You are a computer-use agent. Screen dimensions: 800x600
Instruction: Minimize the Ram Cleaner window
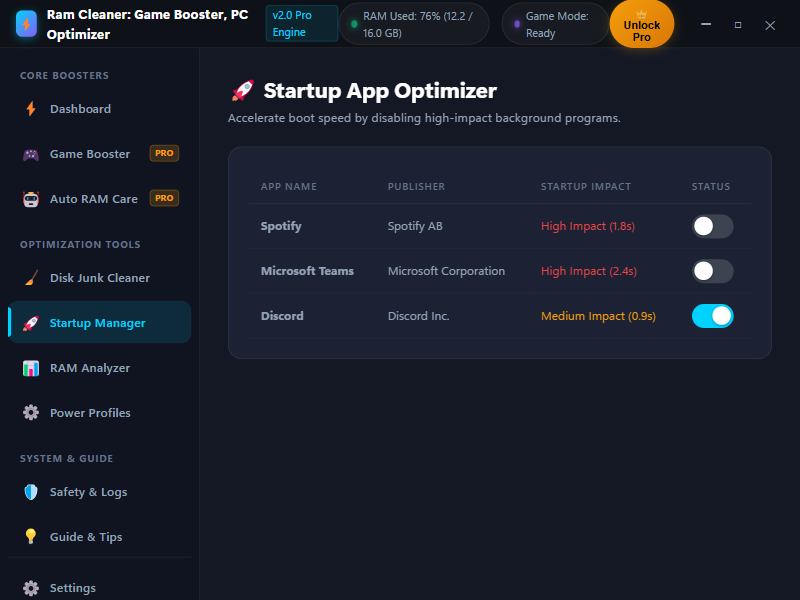[706, 24]
